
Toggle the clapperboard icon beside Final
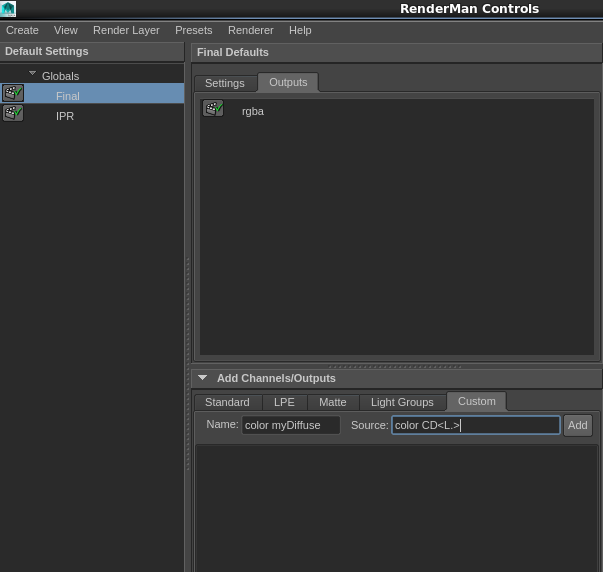[x=13, y=93]
